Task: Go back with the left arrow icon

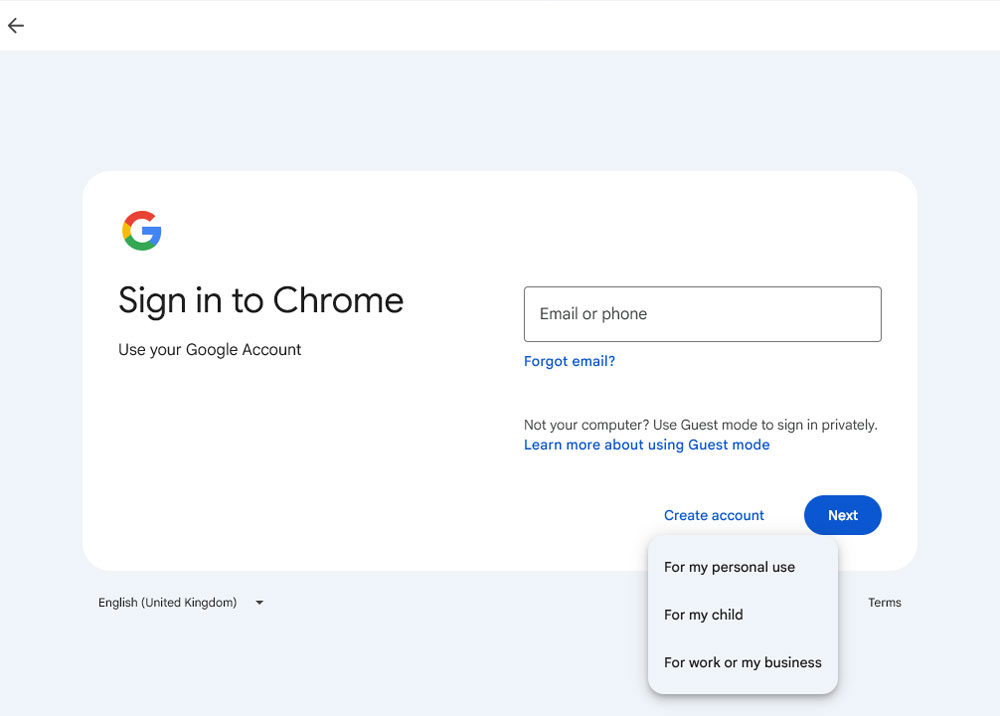Action: pyautogui.click(x=16, y=26)
